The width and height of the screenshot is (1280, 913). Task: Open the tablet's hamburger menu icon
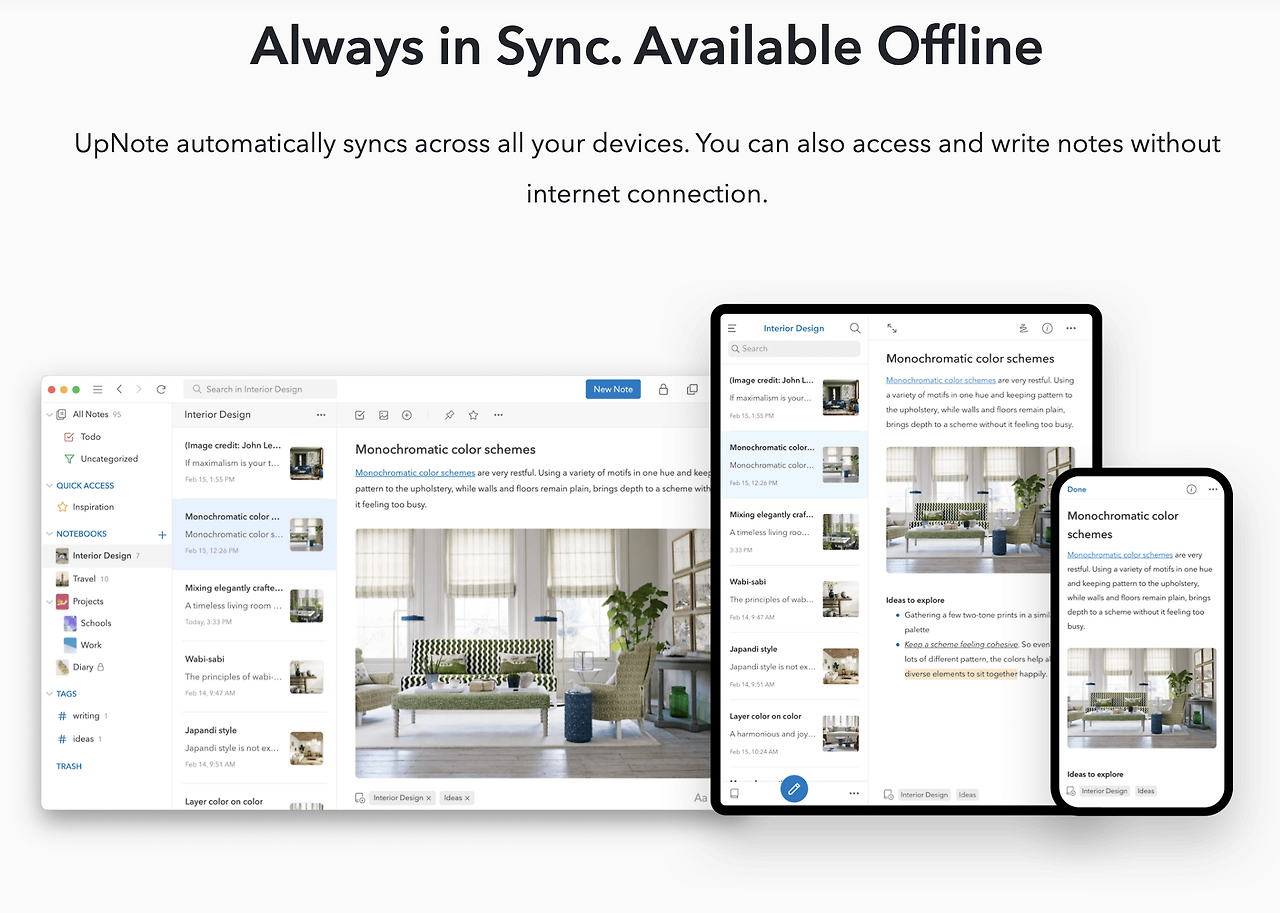coord(732,328)
